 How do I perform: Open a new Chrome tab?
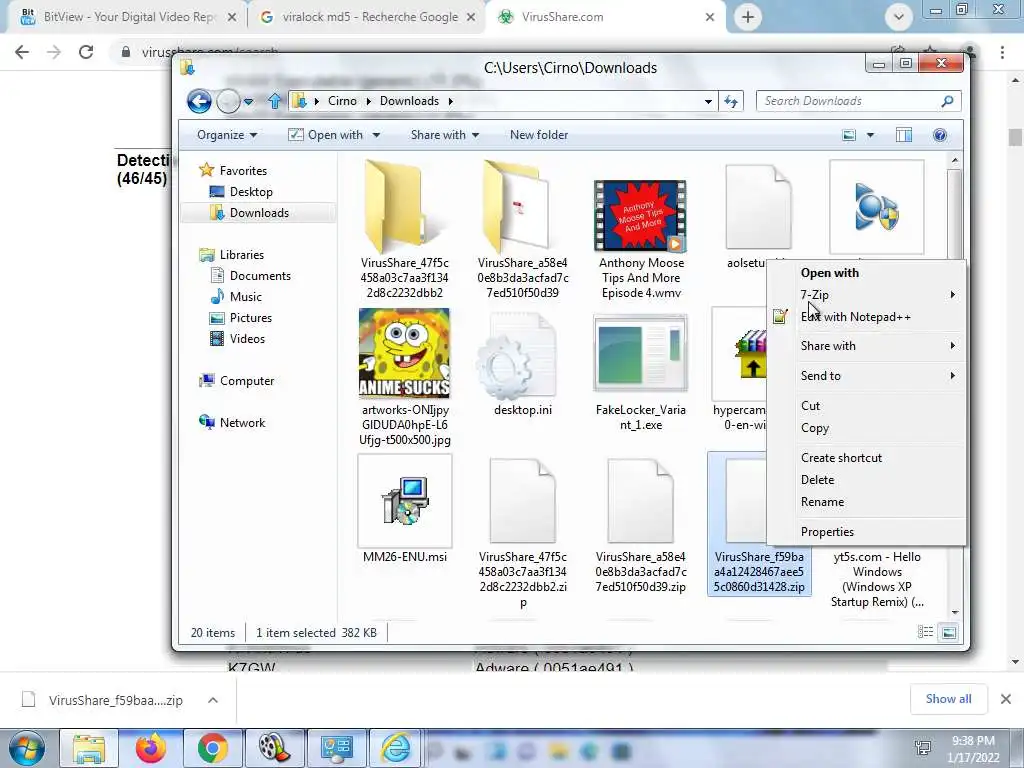[748, 17]
